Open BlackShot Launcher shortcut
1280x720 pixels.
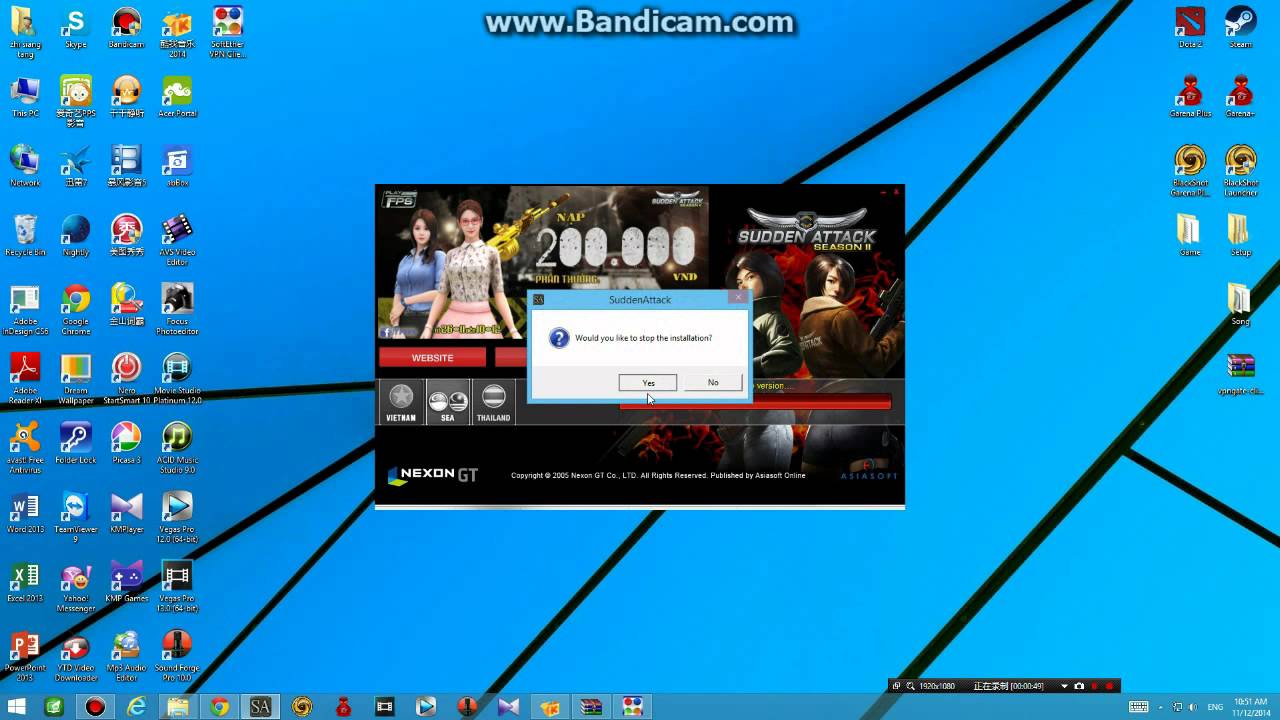[1240, 170]
